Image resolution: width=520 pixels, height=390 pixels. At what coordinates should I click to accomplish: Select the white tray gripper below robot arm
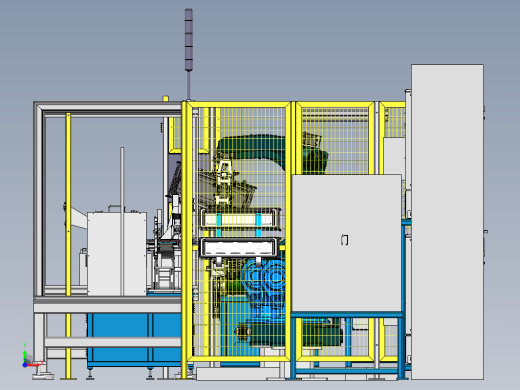pos(238,248)
